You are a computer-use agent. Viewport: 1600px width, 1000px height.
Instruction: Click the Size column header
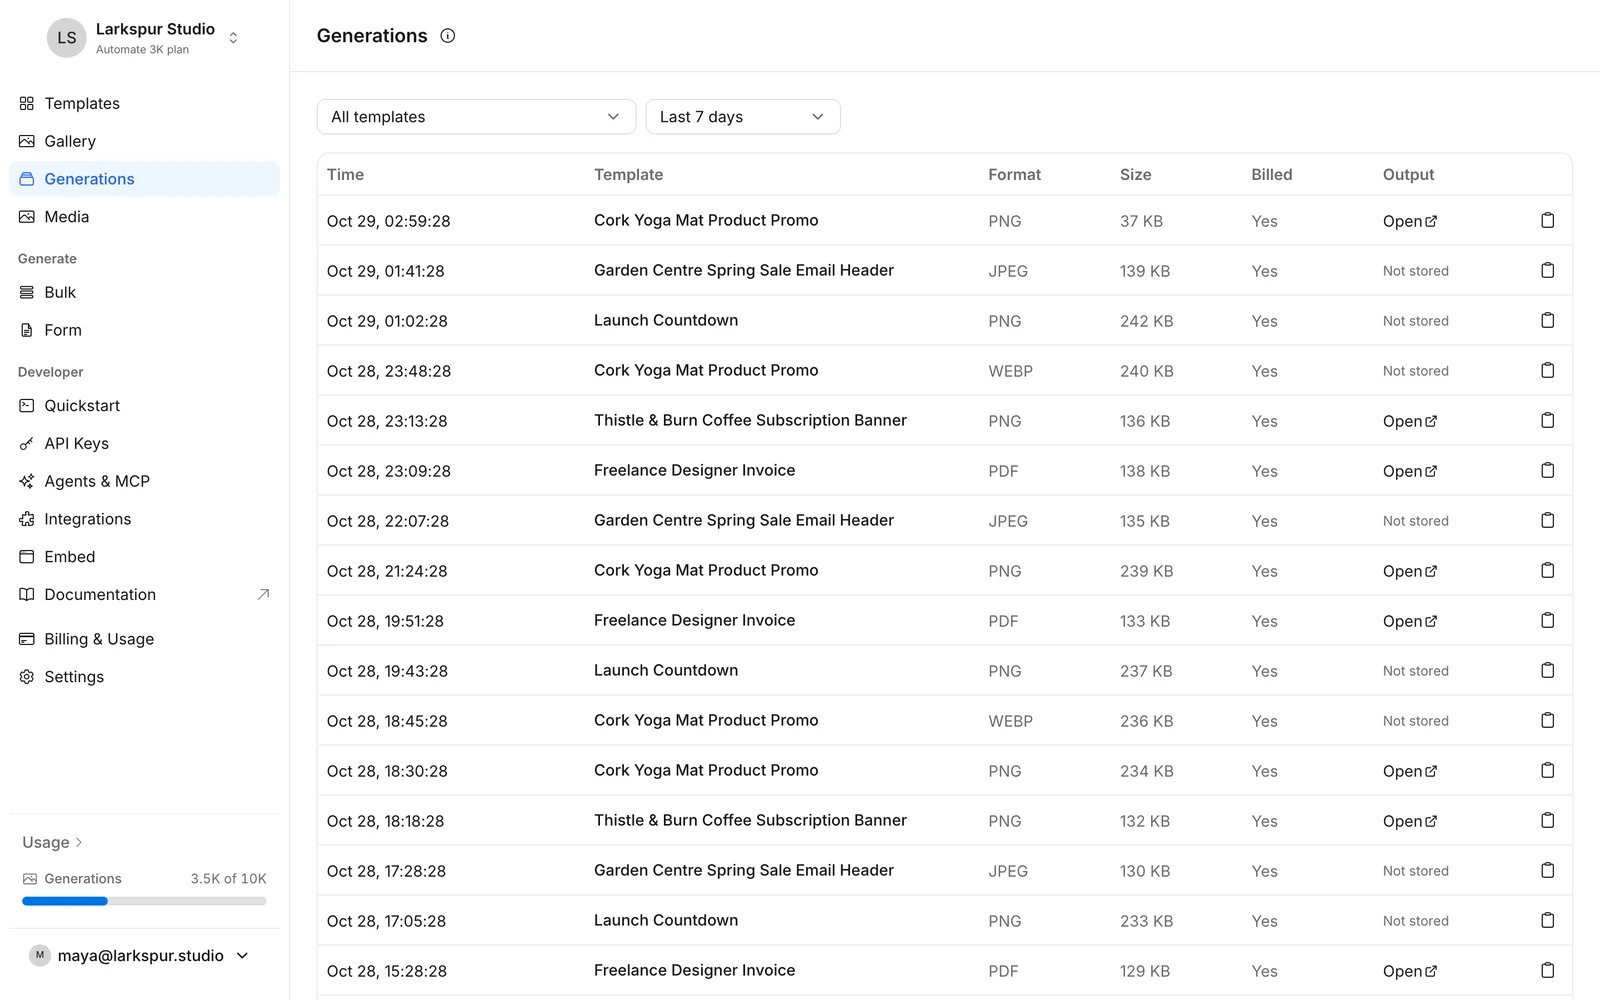click(x=1135, y=174)
